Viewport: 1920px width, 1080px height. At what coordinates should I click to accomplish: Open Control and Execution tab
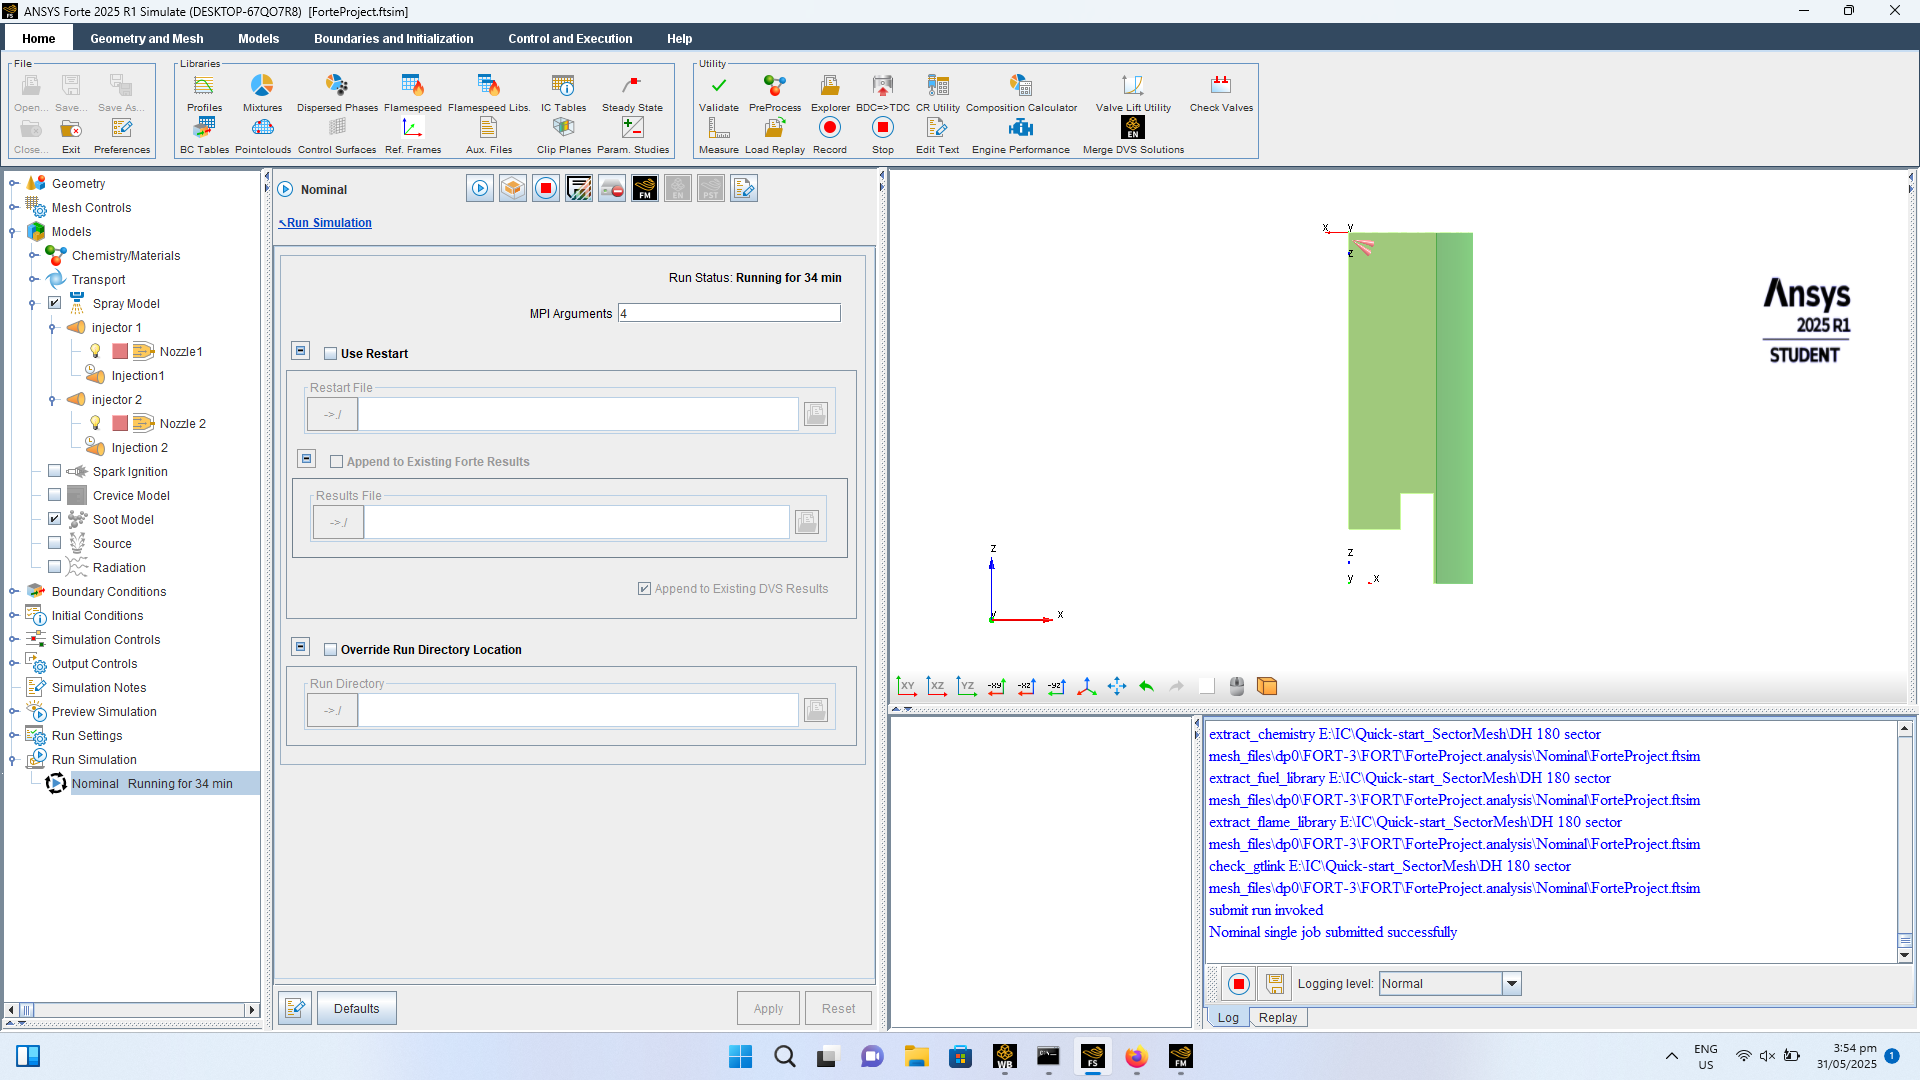click(570, 38)
